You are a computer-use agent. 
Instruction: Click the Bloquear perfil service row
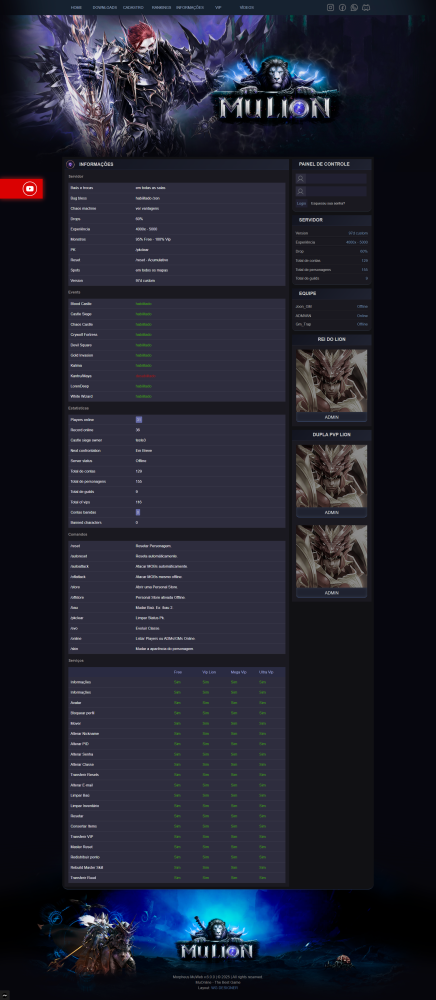coord(177,713)
